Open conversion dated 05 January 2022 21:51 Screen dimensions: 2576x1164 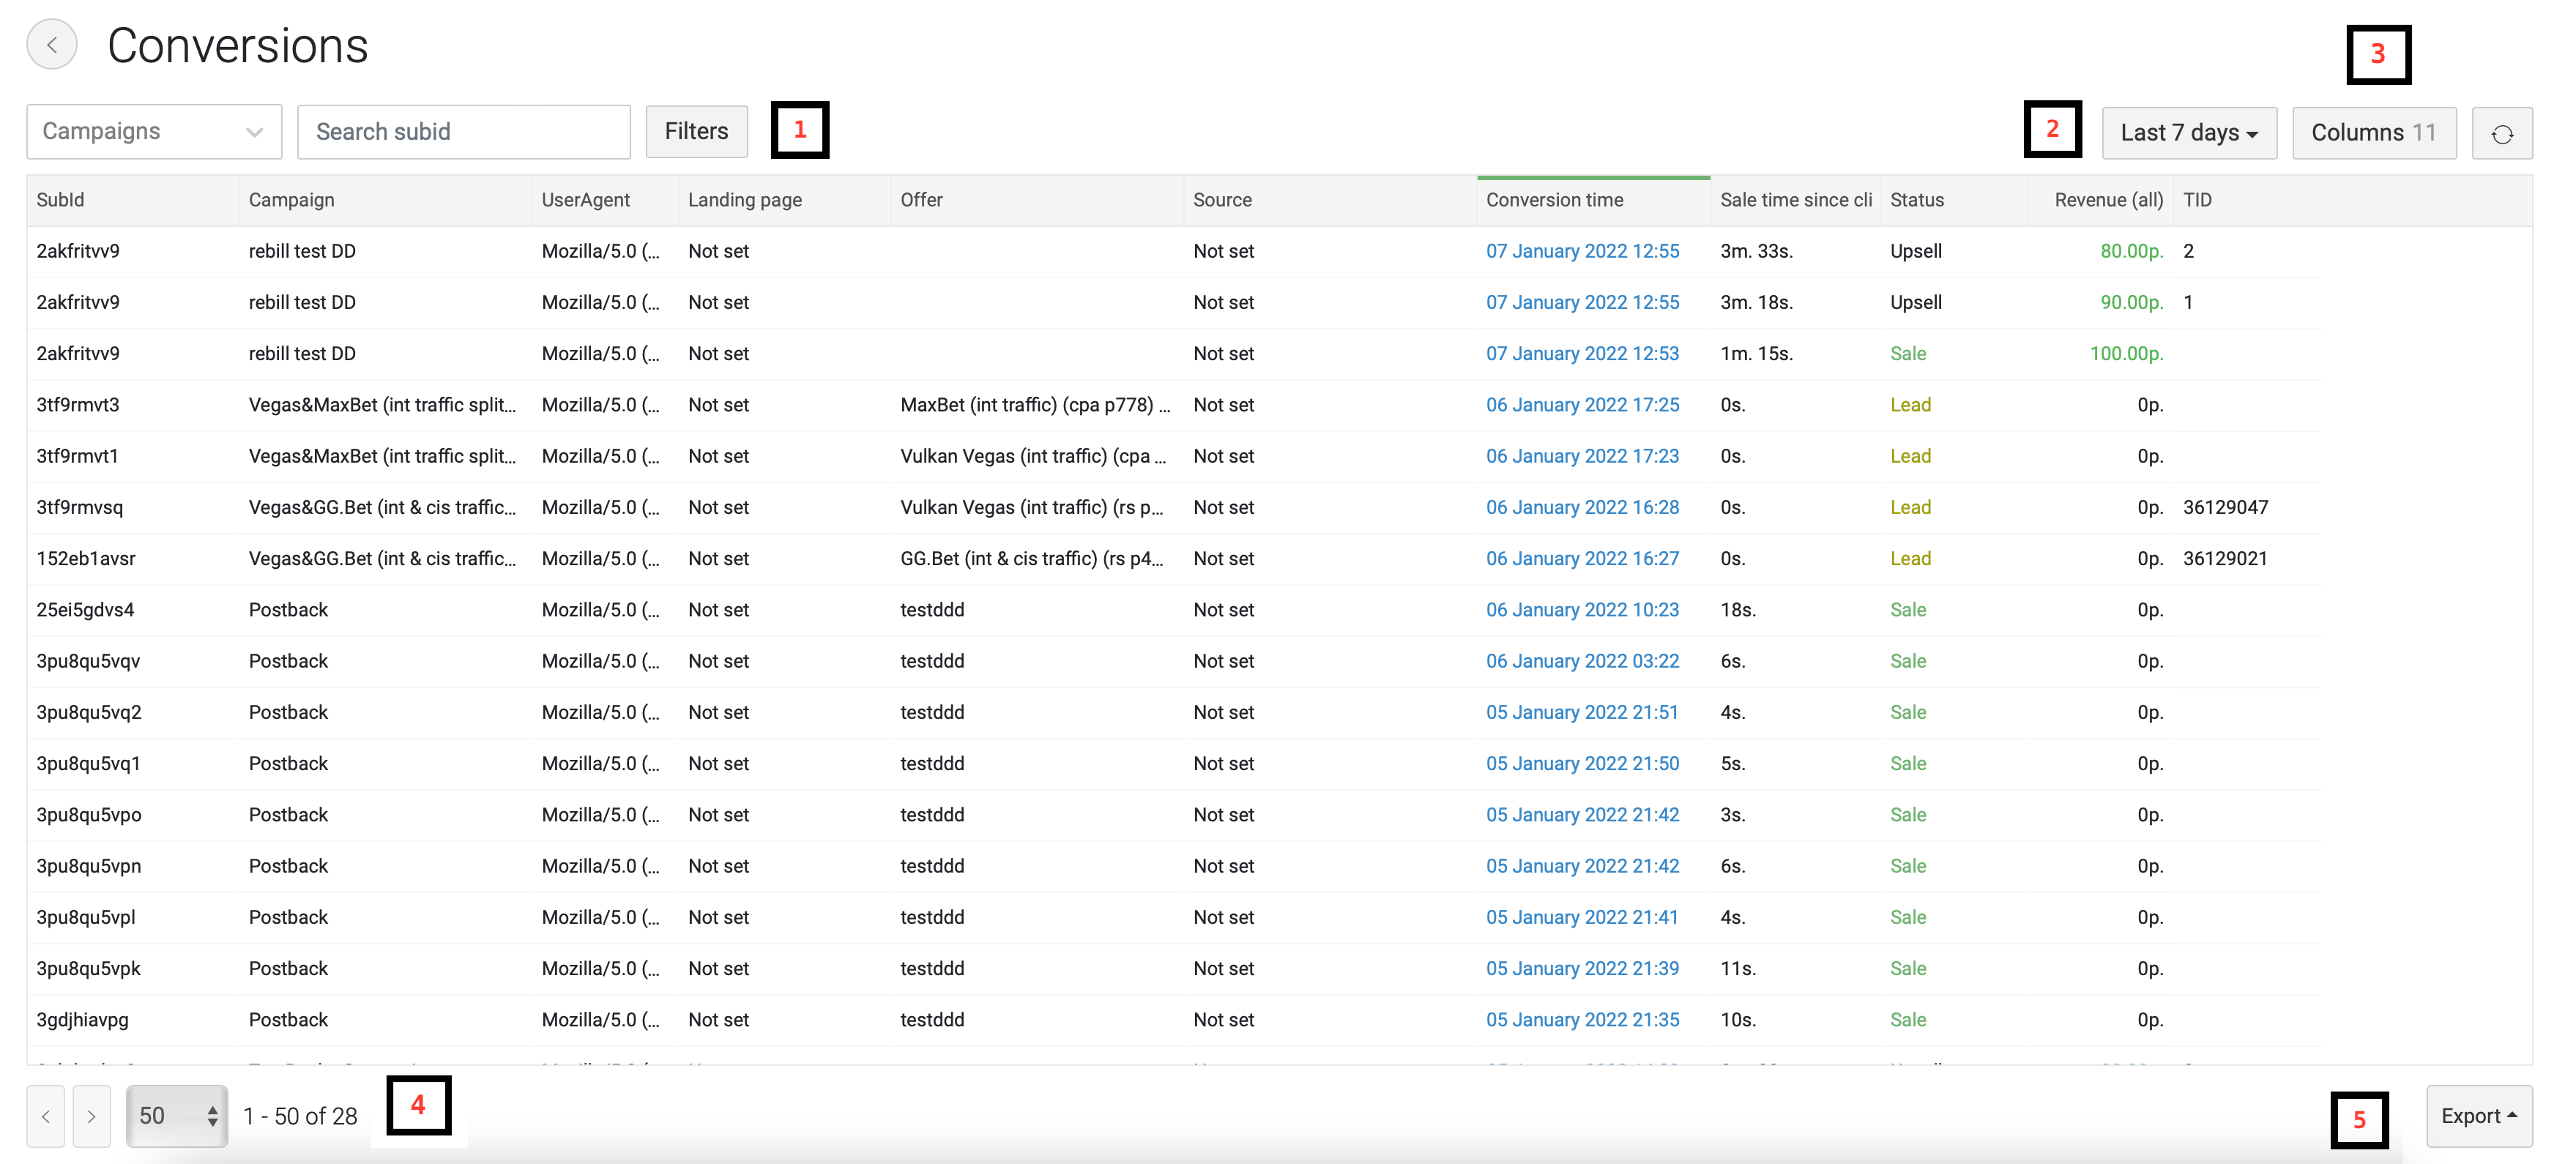[1582, 712]
